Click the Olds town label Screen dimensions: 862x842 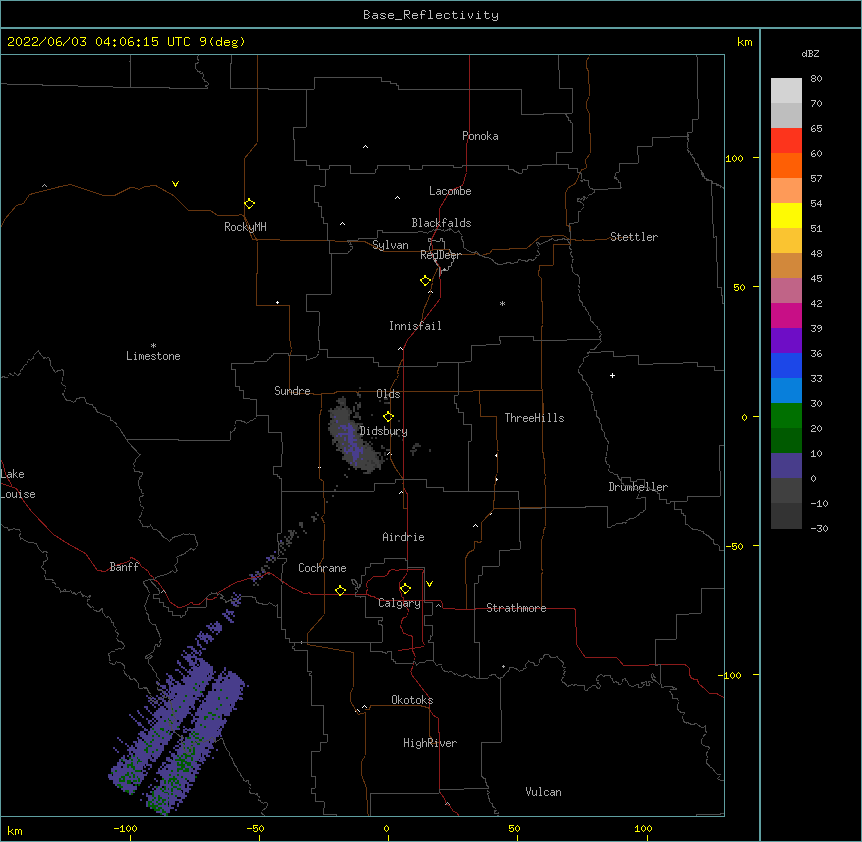tap(388, 394)
